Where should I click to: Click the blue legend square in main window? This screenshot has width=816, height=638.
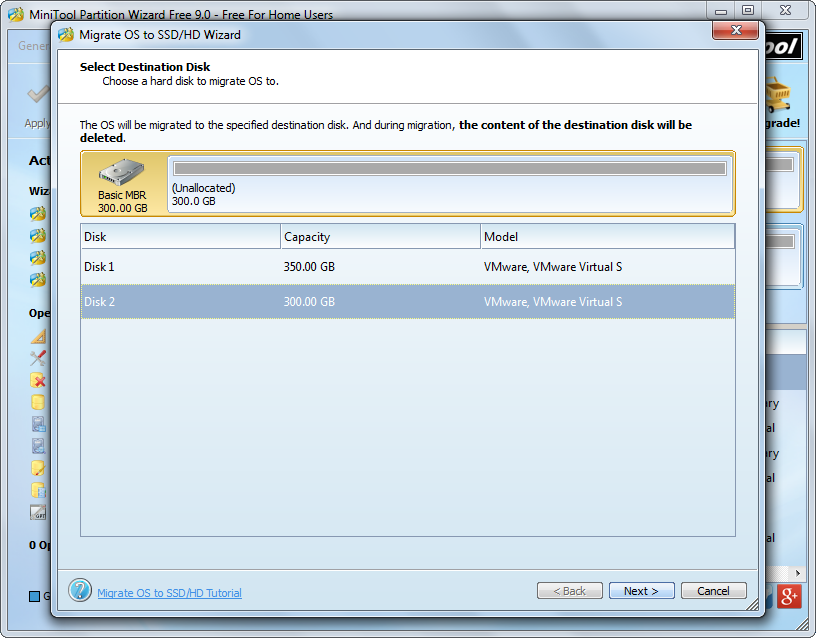(34, 596)
